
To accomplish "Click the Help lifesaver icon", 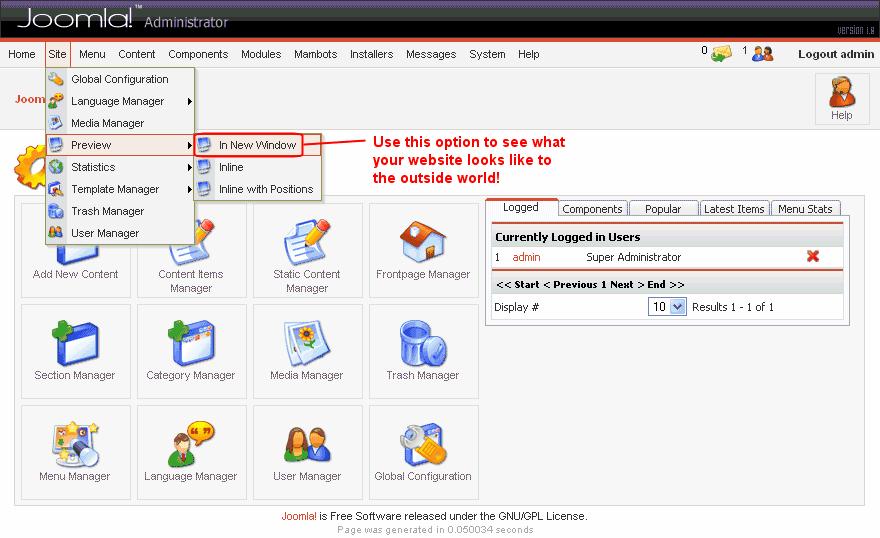I will tap(842, 92).
